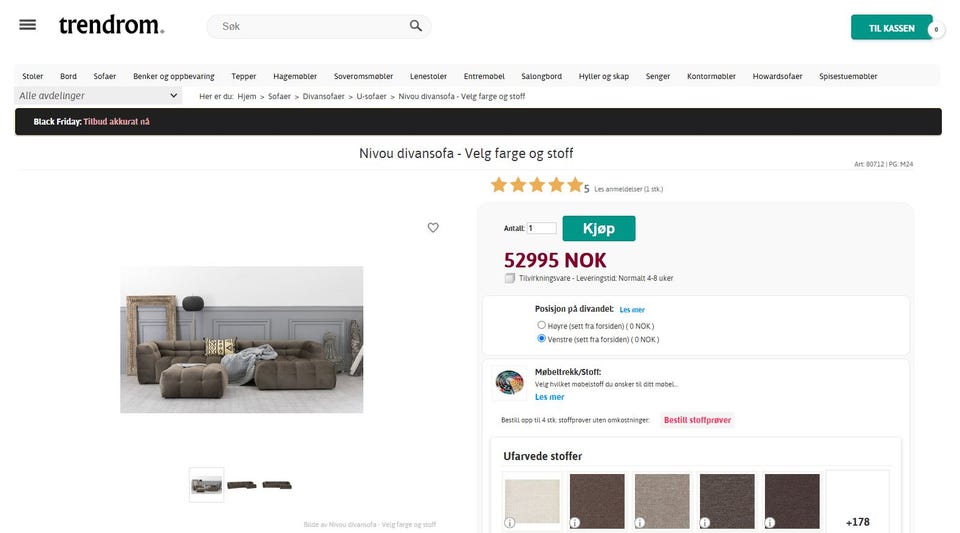This screenshot has width=960, height=533.
Task: Add sofa to wishlist heart icon
Action: [433, 228]
